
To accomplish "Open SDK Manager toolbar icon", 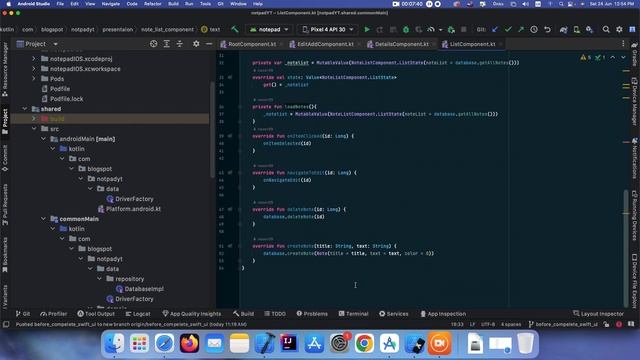I will (589, 29).
